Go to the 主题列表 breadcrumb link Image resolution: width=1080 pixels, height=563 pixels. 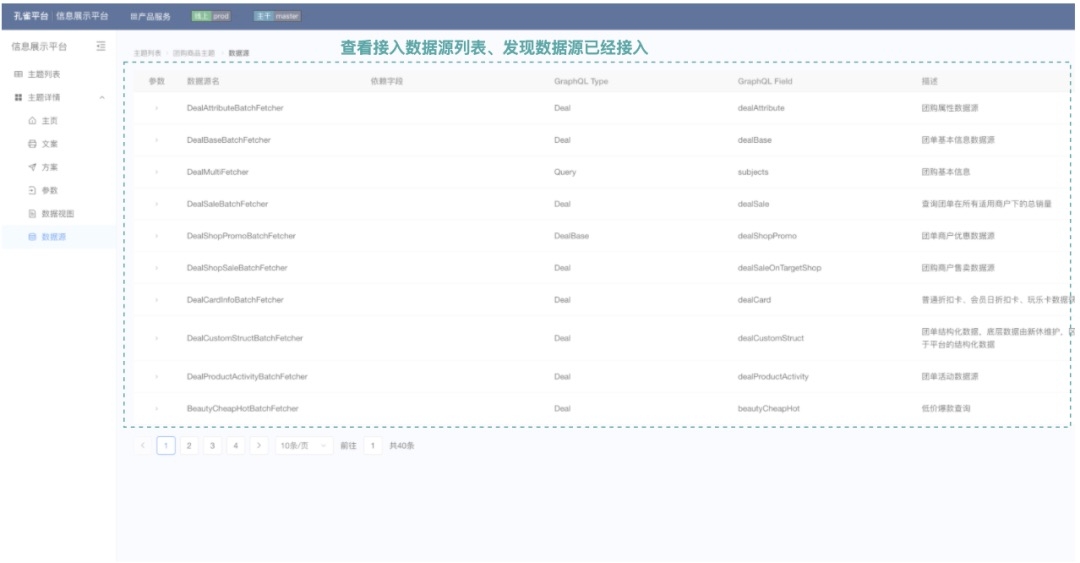click(x=146, y=52)
